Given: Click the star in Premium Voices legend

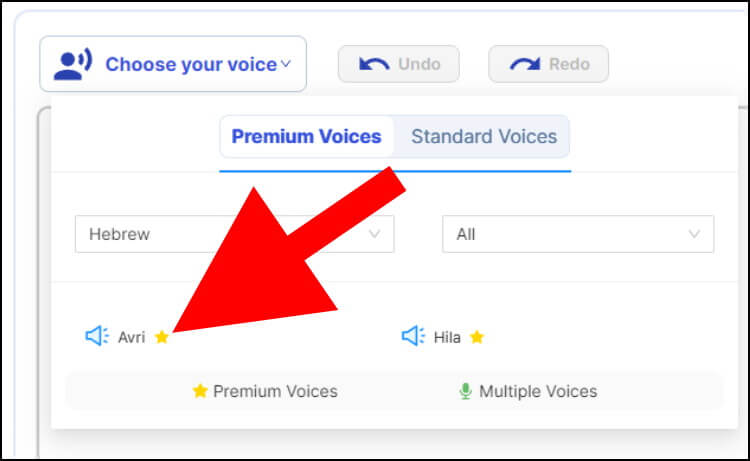Looking at the screenshot, I should [x=200, y=391].
